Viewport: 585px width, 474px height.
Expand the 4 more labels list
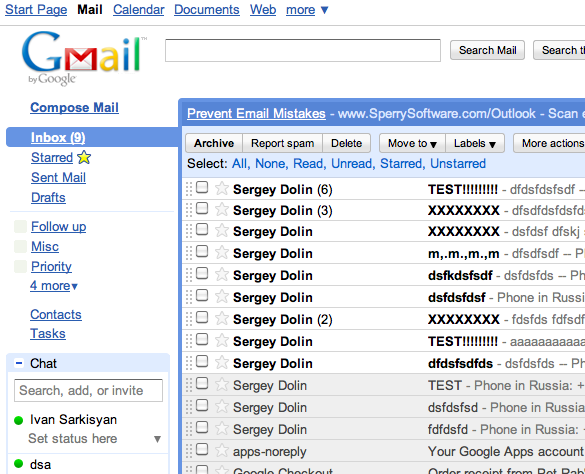tap(54, 286)
